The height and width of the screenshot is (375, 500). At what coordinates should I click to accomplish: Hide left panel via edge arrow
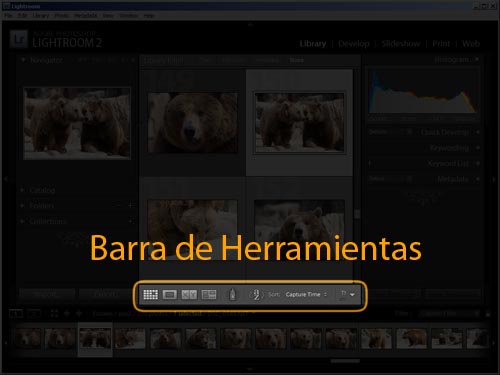pos(6,179)
